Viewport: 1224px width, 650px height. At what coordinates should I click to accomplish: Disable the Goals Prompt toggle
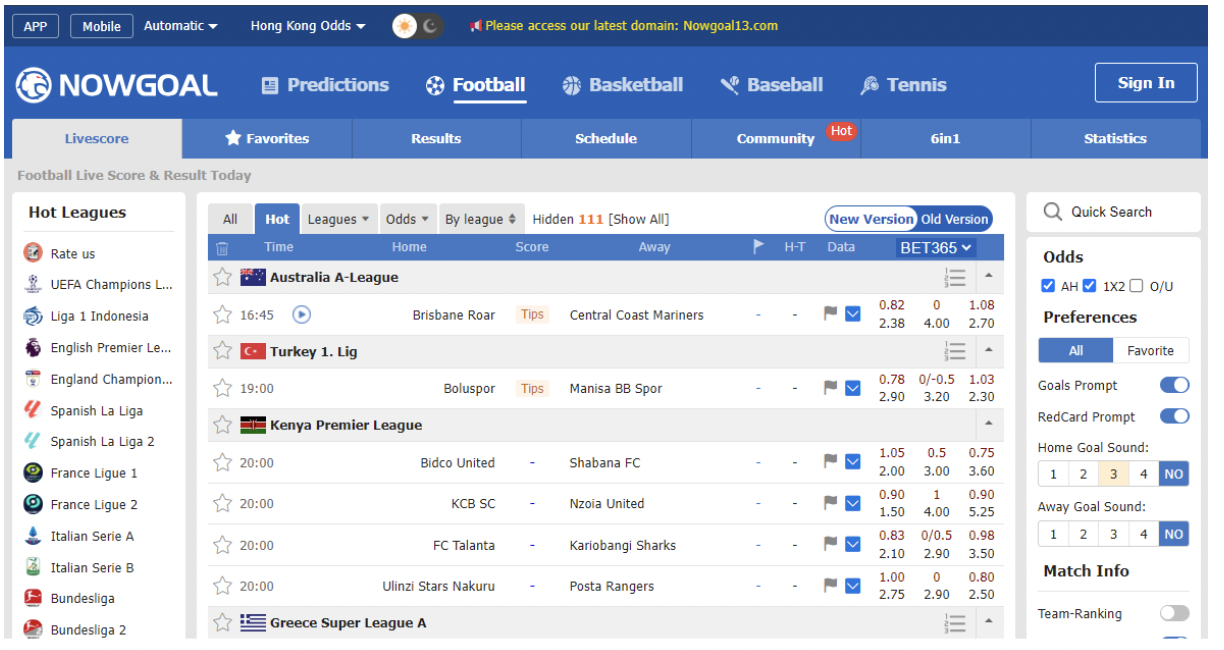pos(1174,384)
